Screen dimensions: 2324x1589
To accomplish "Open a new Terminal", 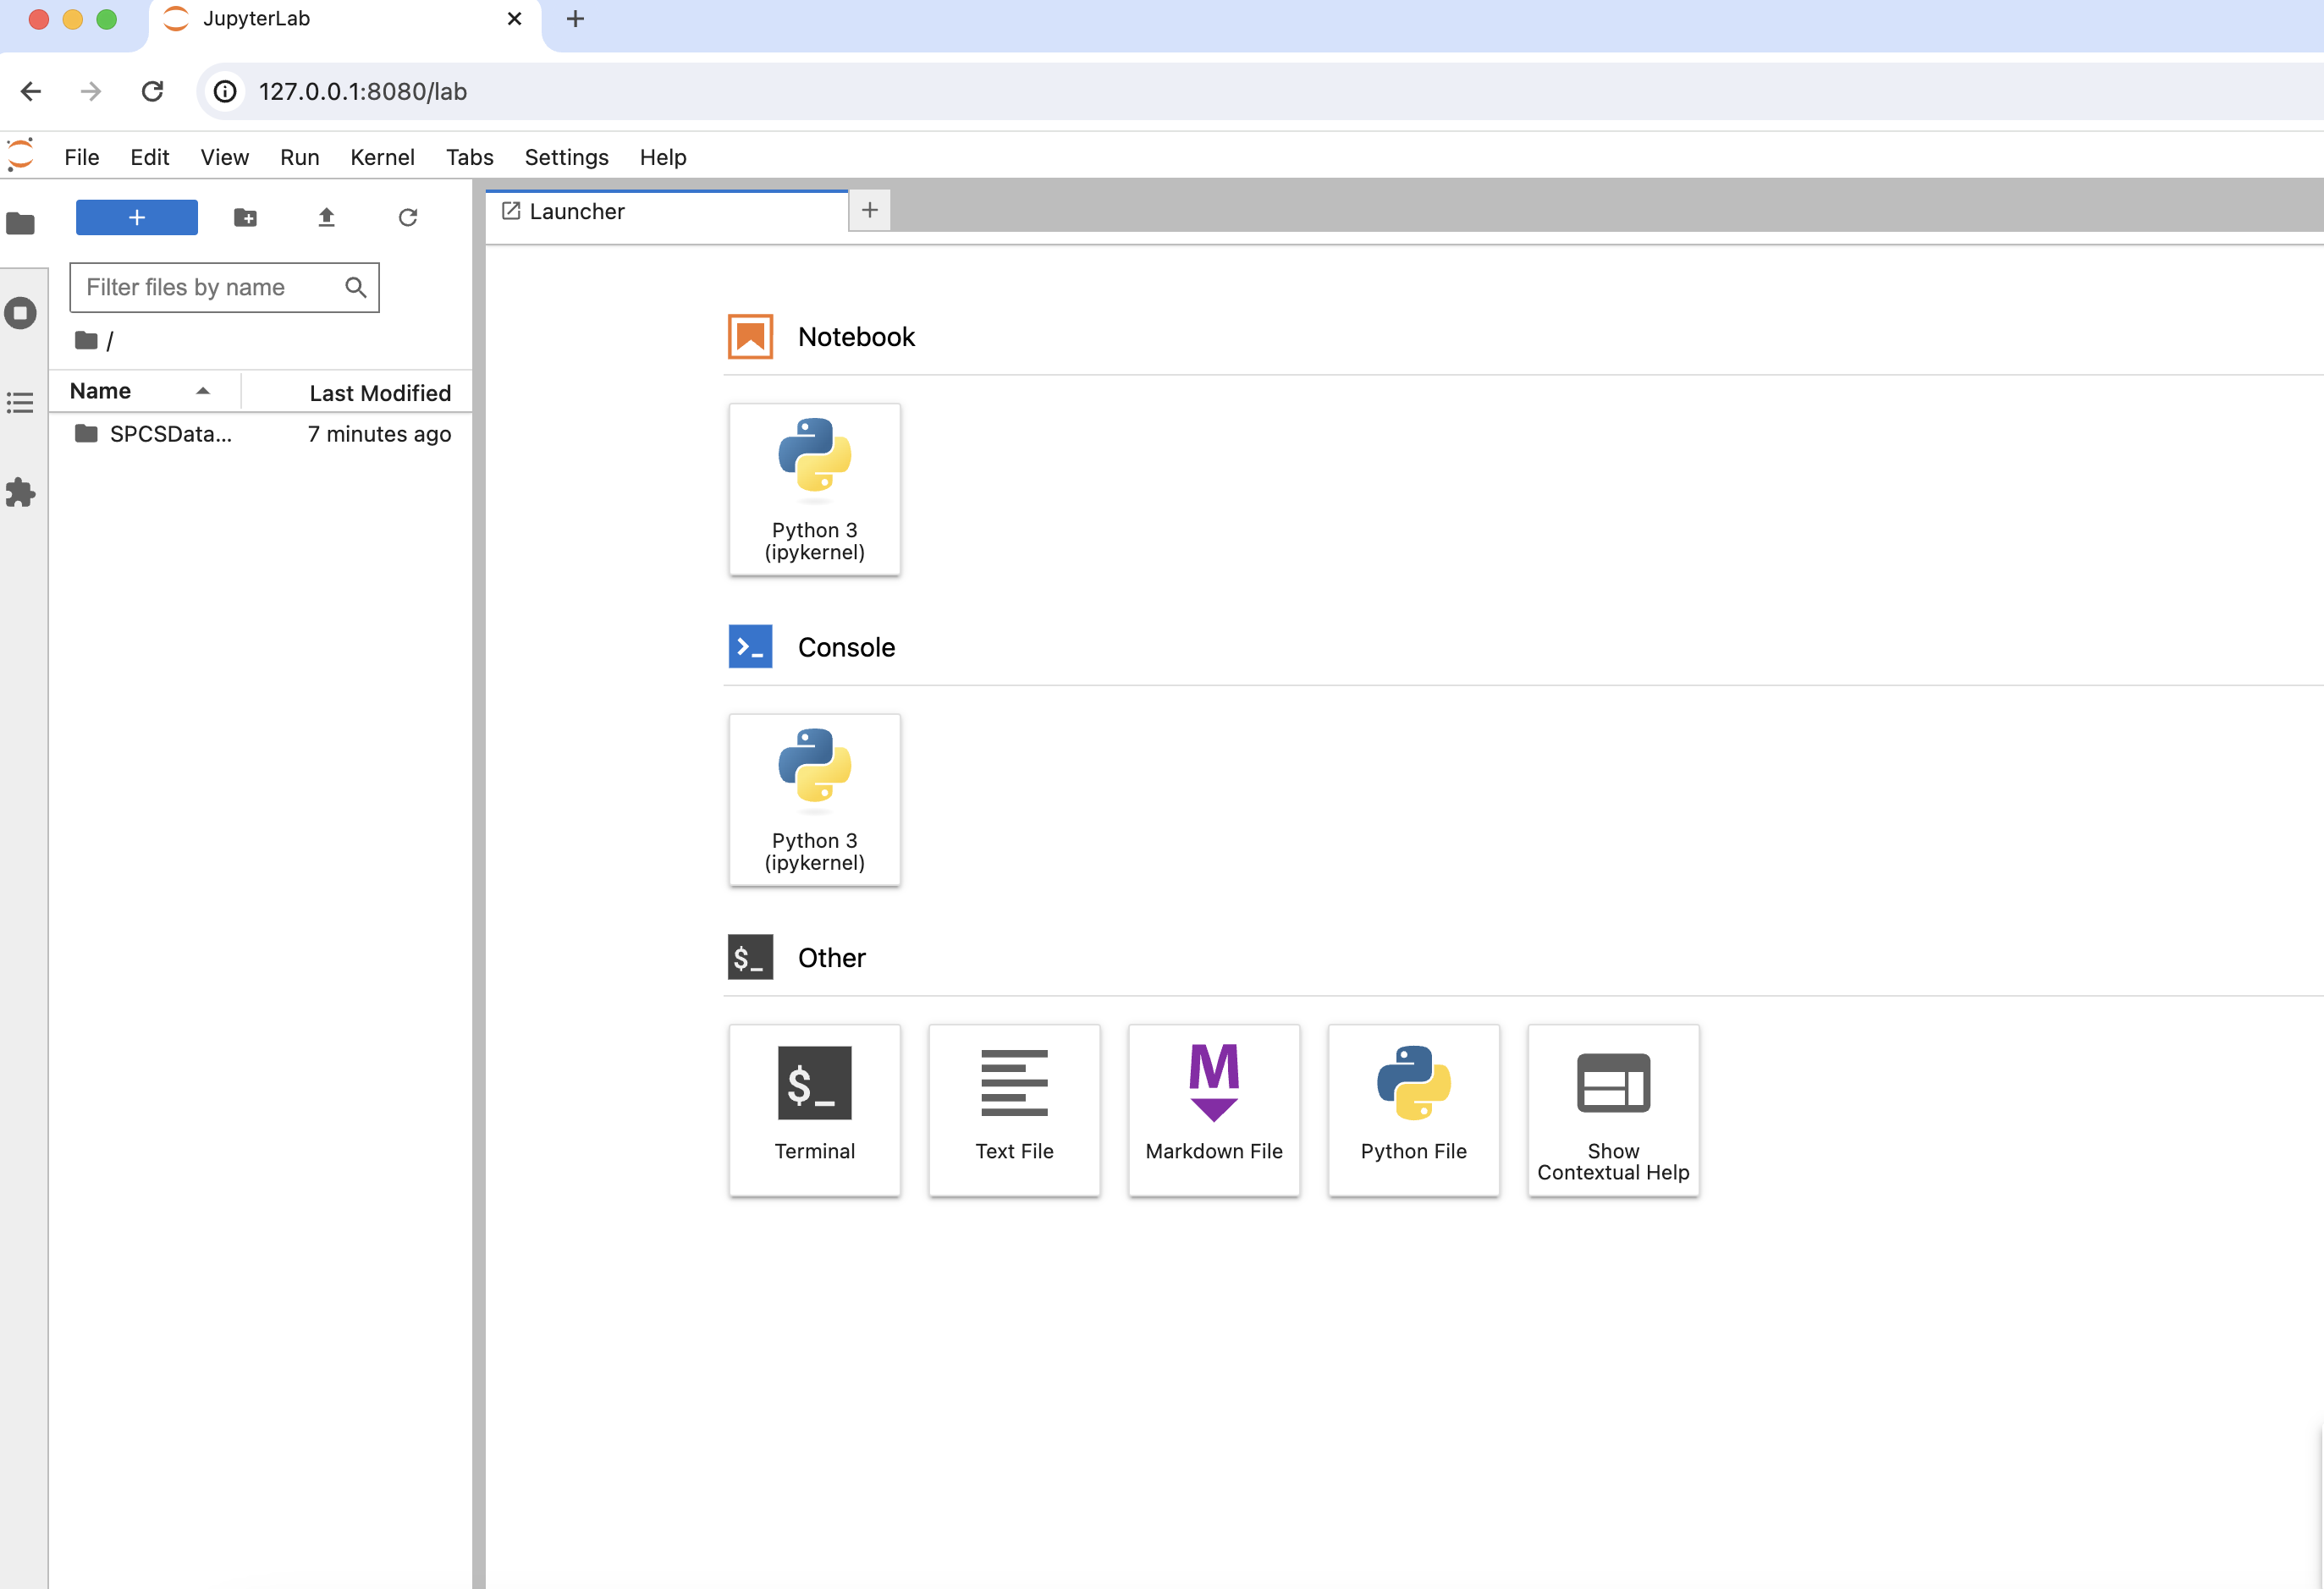I will [814, 1110].
